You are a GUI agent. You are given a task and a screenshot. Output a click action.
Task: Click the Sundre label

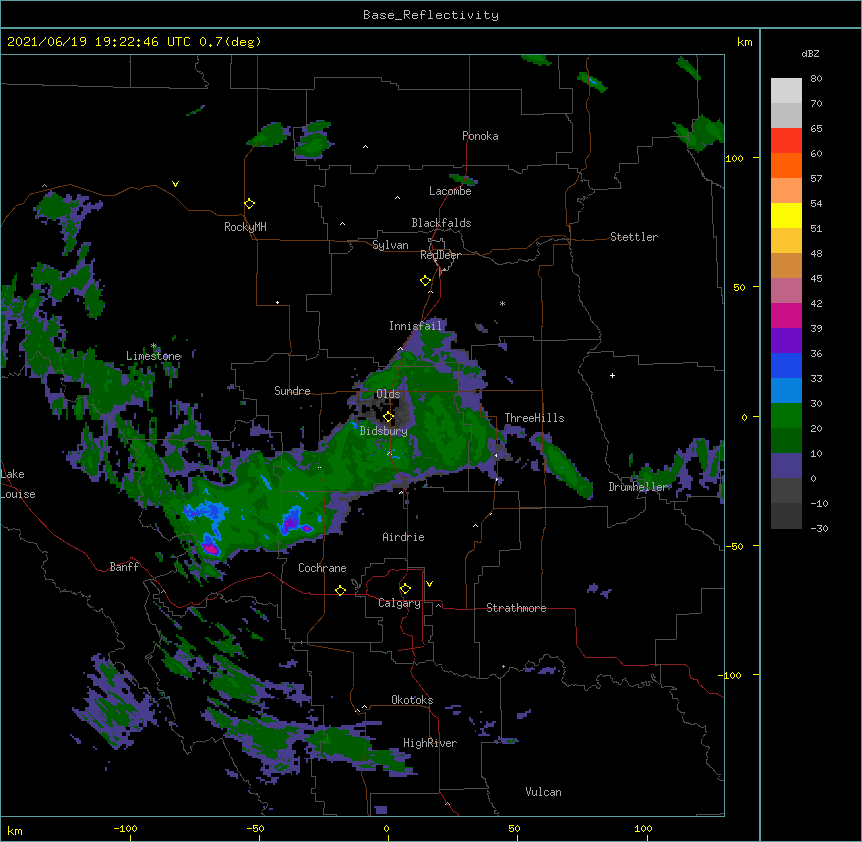tap(292, 391)
